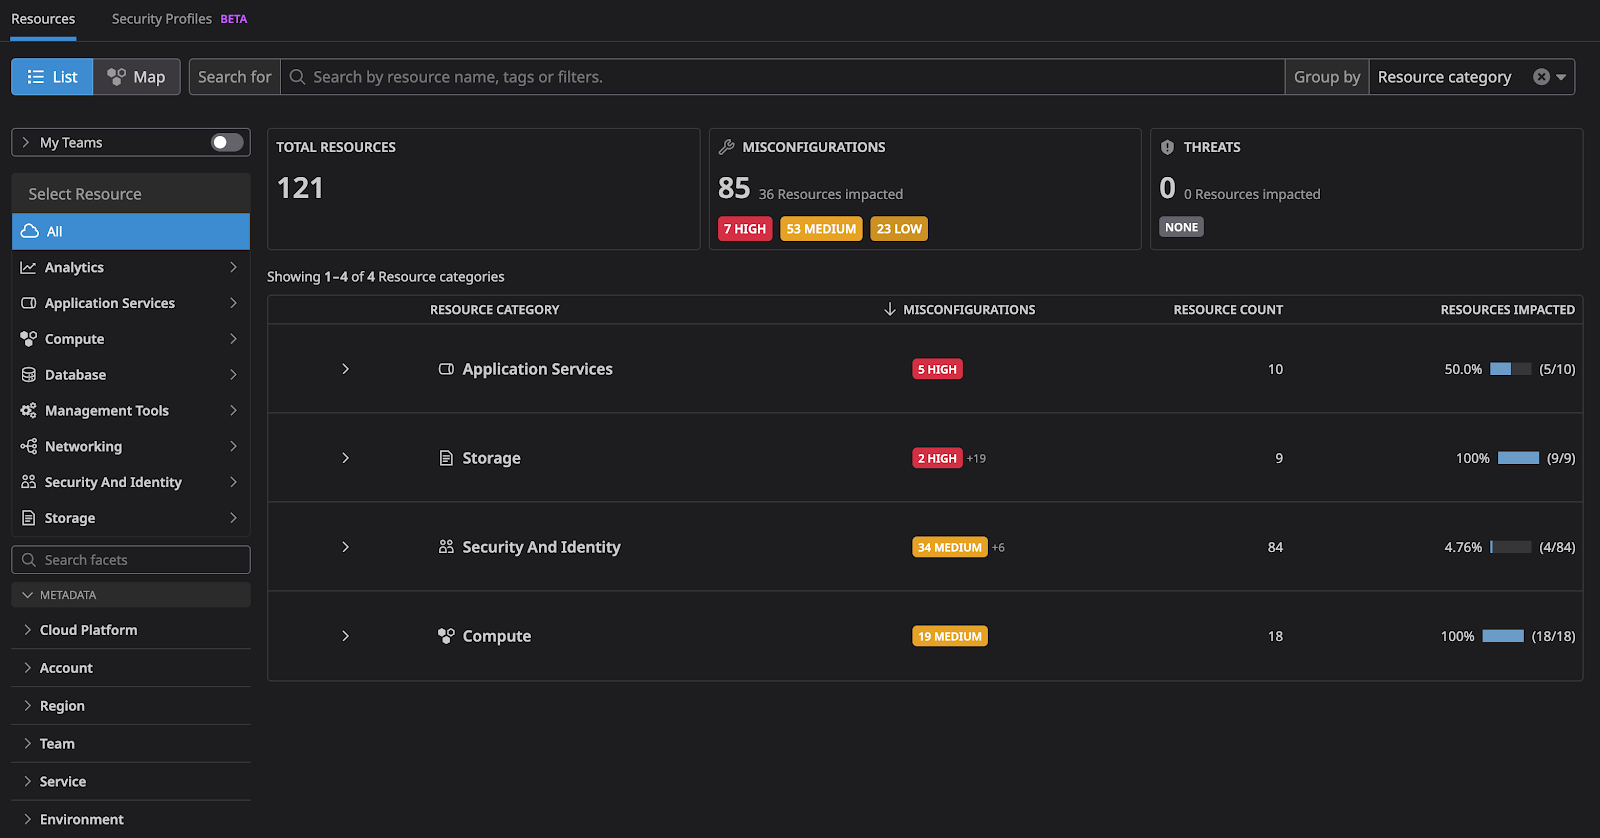Expand the Application Services table row
Image resolution: width=1600 pixels, height=838 pixels.
pos(346,369)
